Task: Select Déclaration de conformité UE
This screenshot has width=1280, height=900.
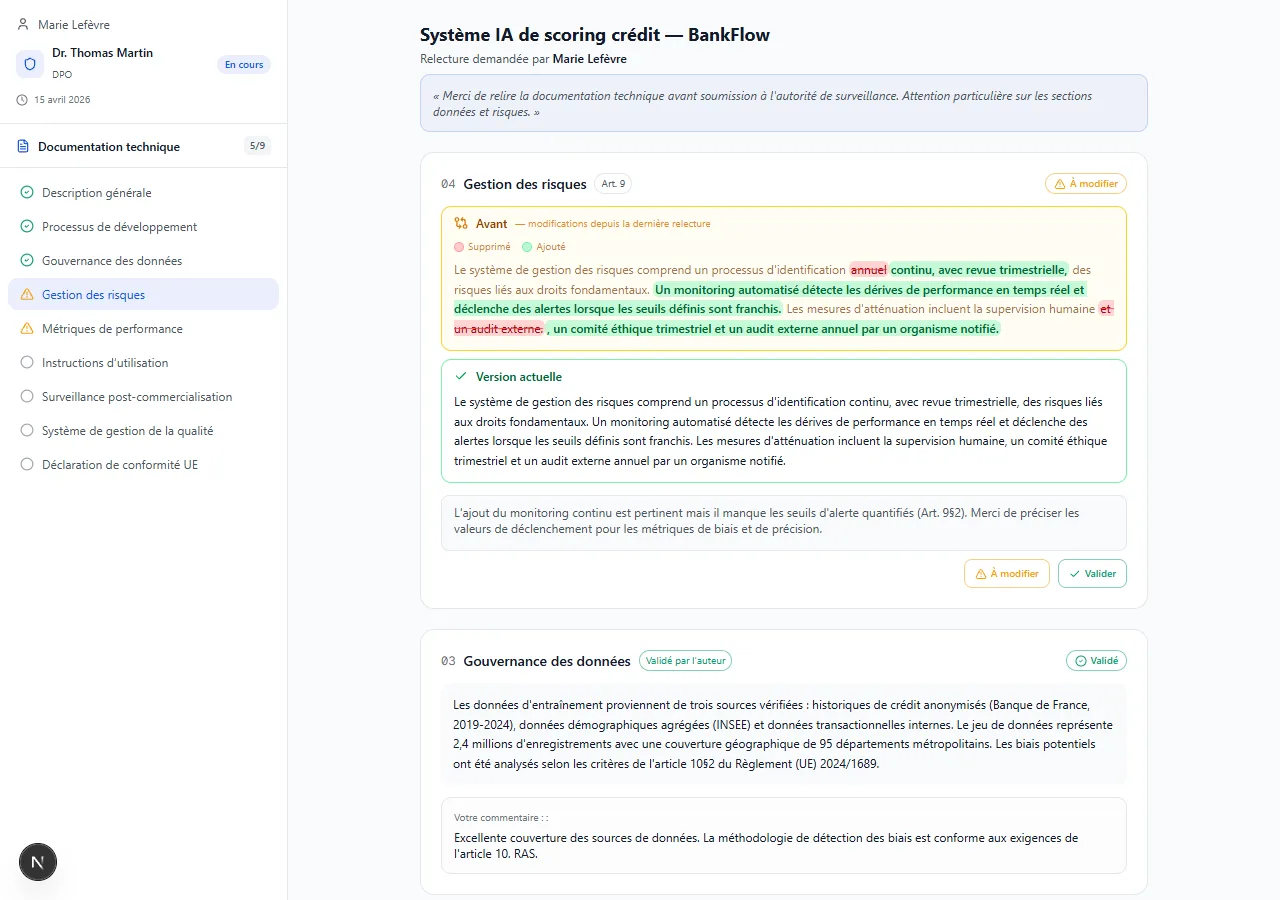Action: click(120, 465)
